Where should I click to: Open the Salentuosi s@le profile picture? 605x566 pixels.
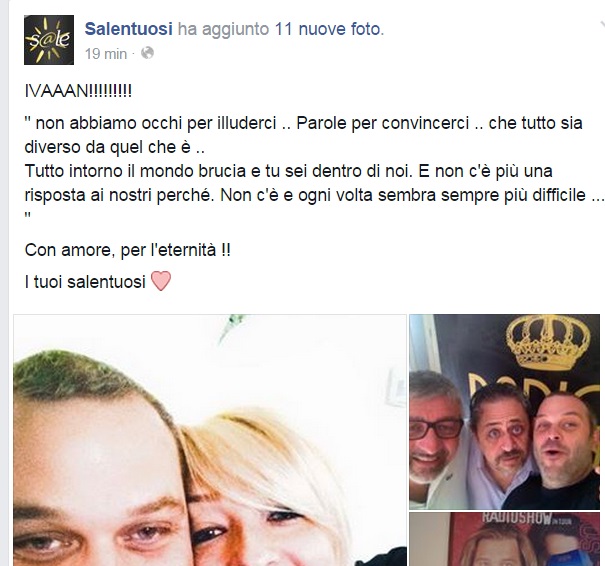click(49, 40)
